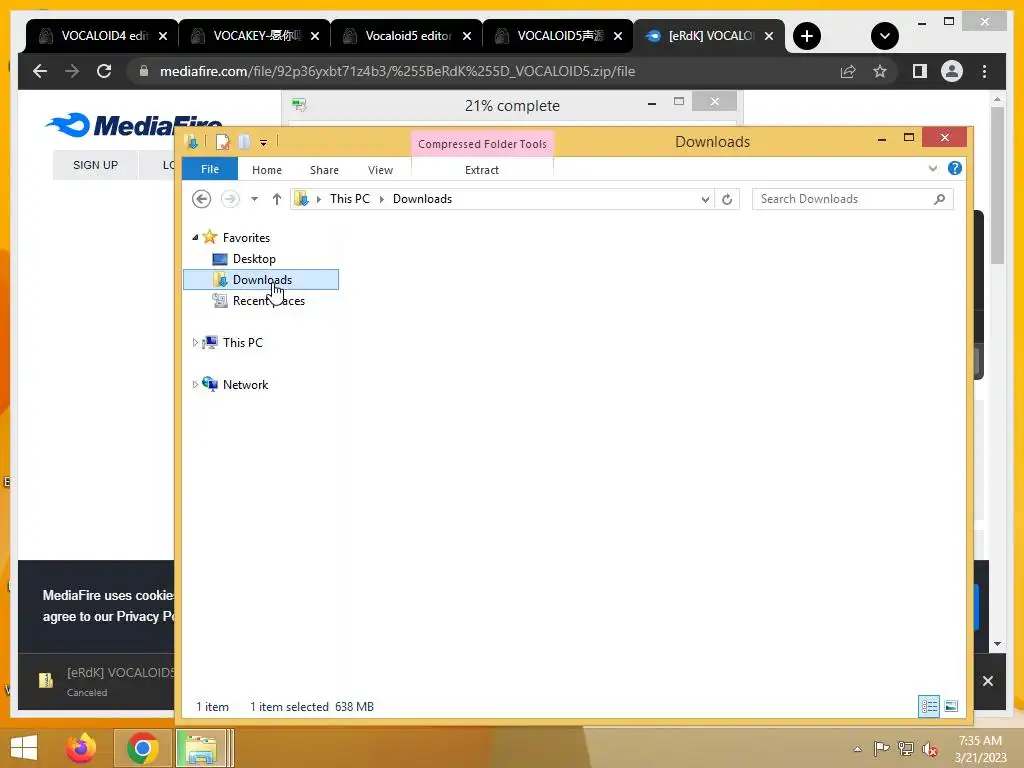Open a new browser tab with plus button
The image size is (1024, 768).
(807, 36)
